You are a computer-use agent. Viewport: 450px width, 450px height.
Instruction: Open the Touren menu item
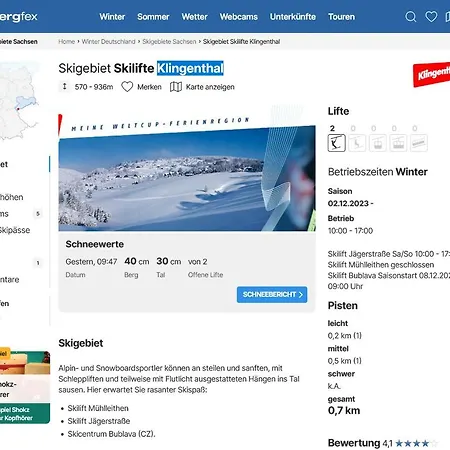click(341, 17)
